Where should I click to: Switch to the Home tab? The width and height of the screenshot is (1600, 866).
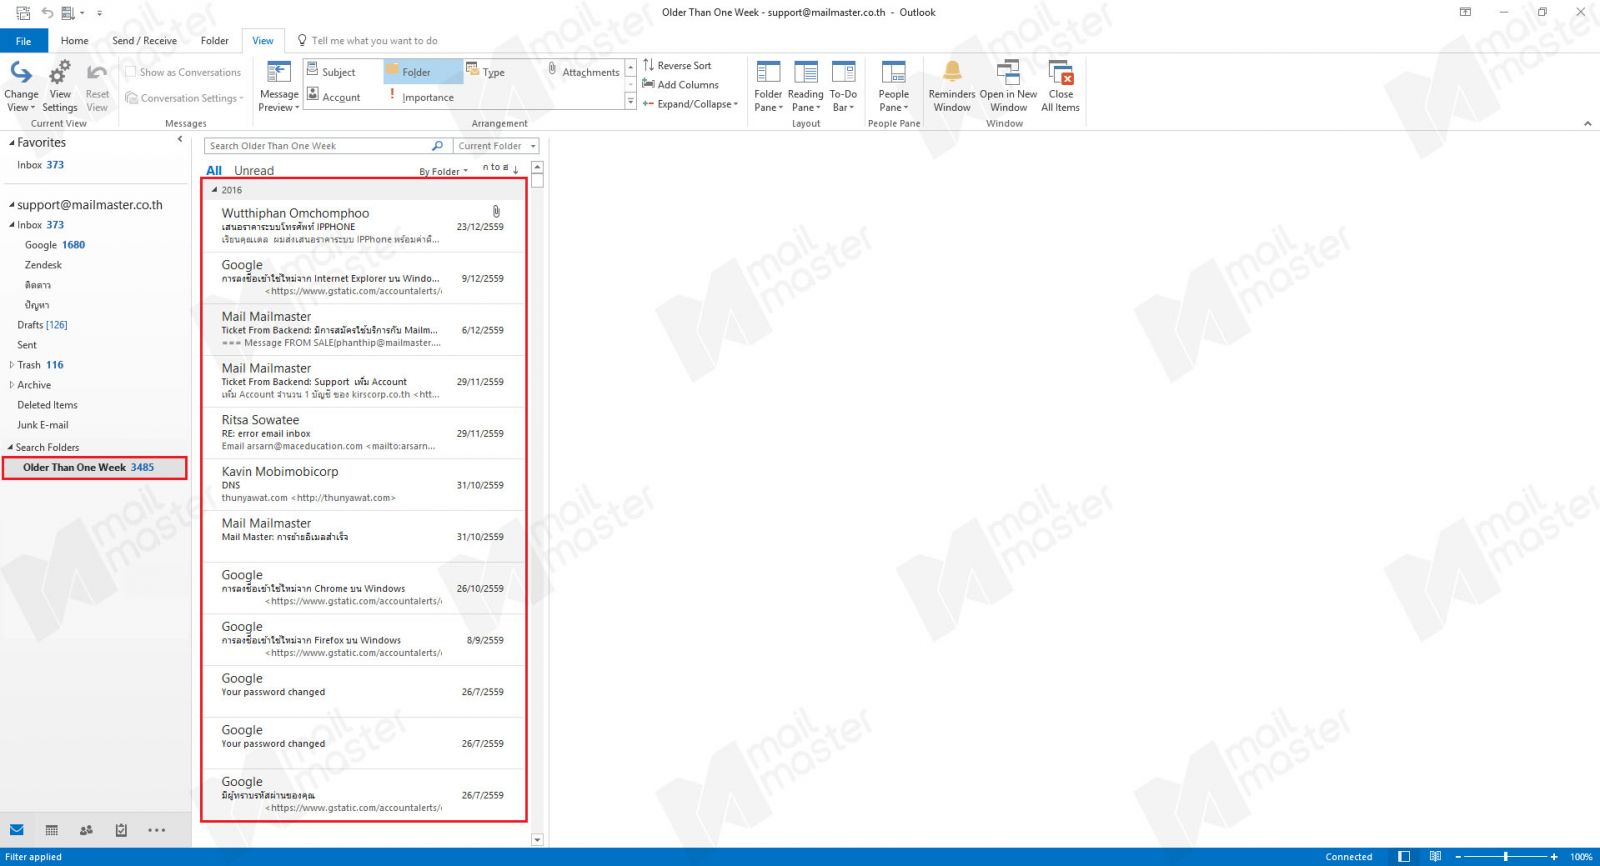click(74, 41)
